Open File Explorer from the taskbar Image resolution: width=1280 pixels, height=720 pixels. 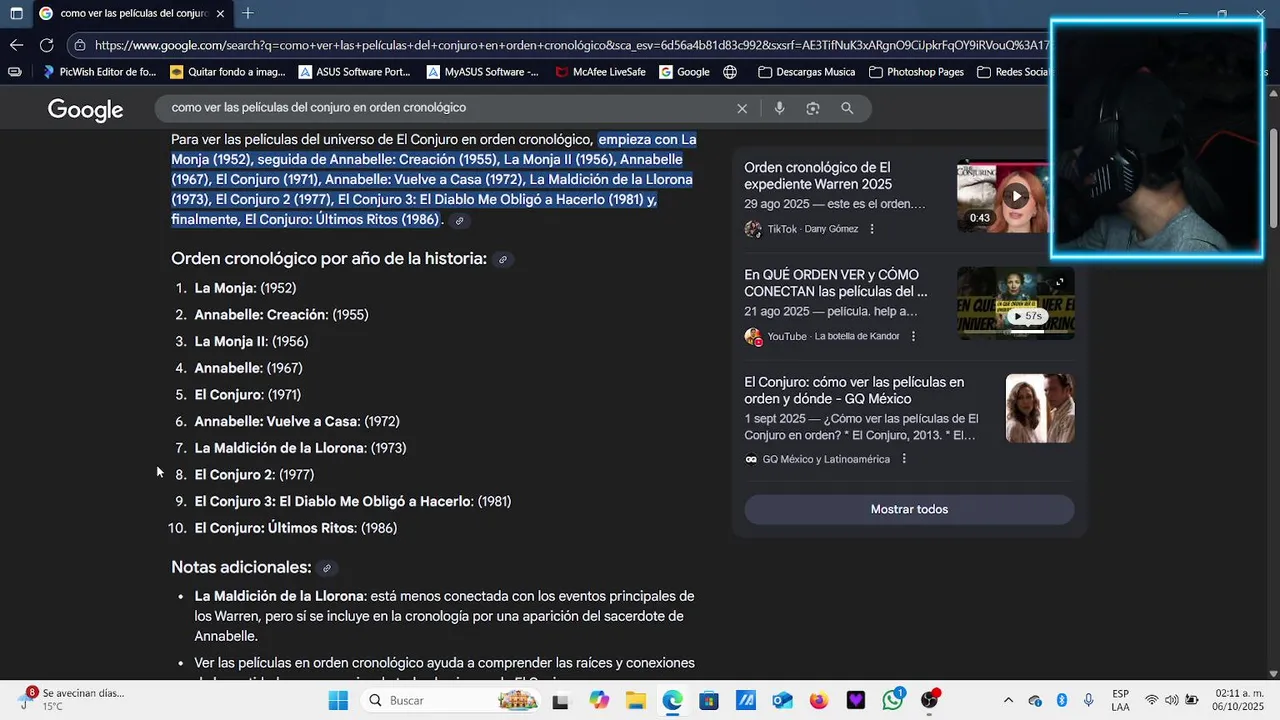click(x=635, y=700)
